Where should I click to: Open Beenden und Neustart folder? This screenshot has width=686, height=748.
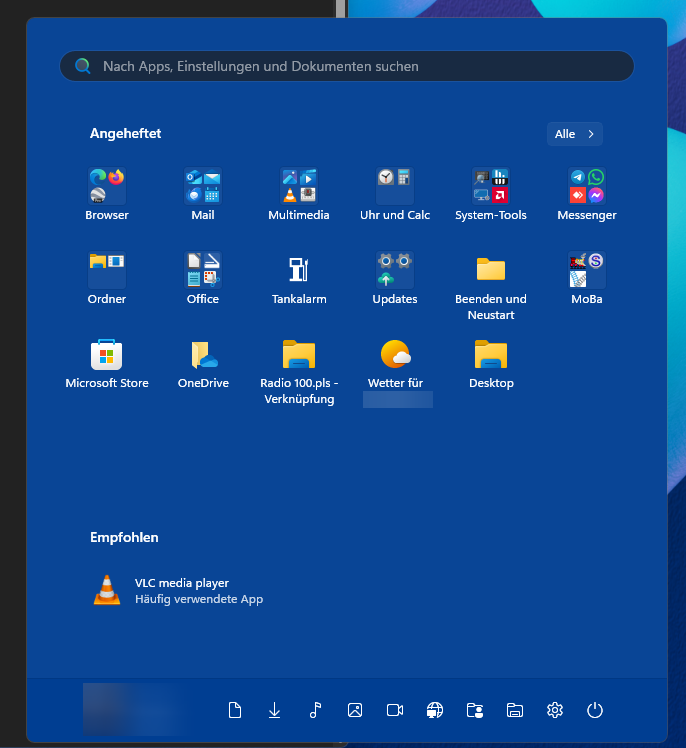coord(491,270)
